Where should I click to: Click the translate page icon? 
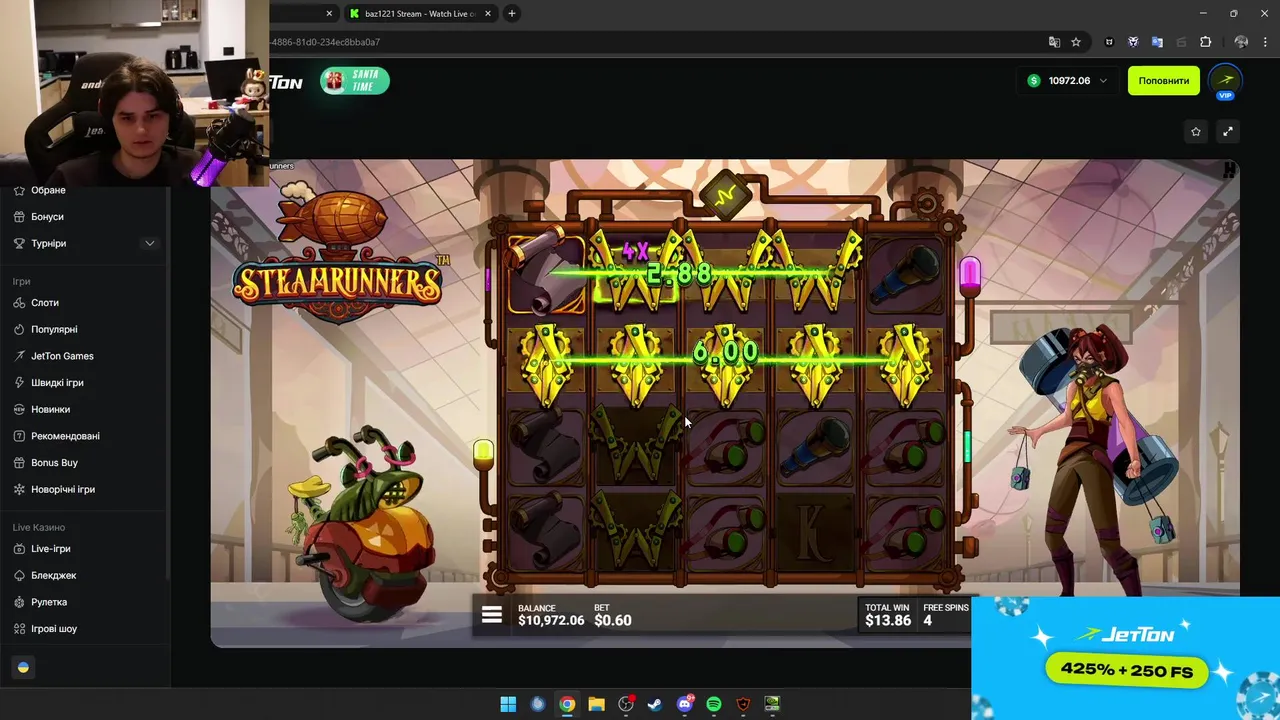1054,42
